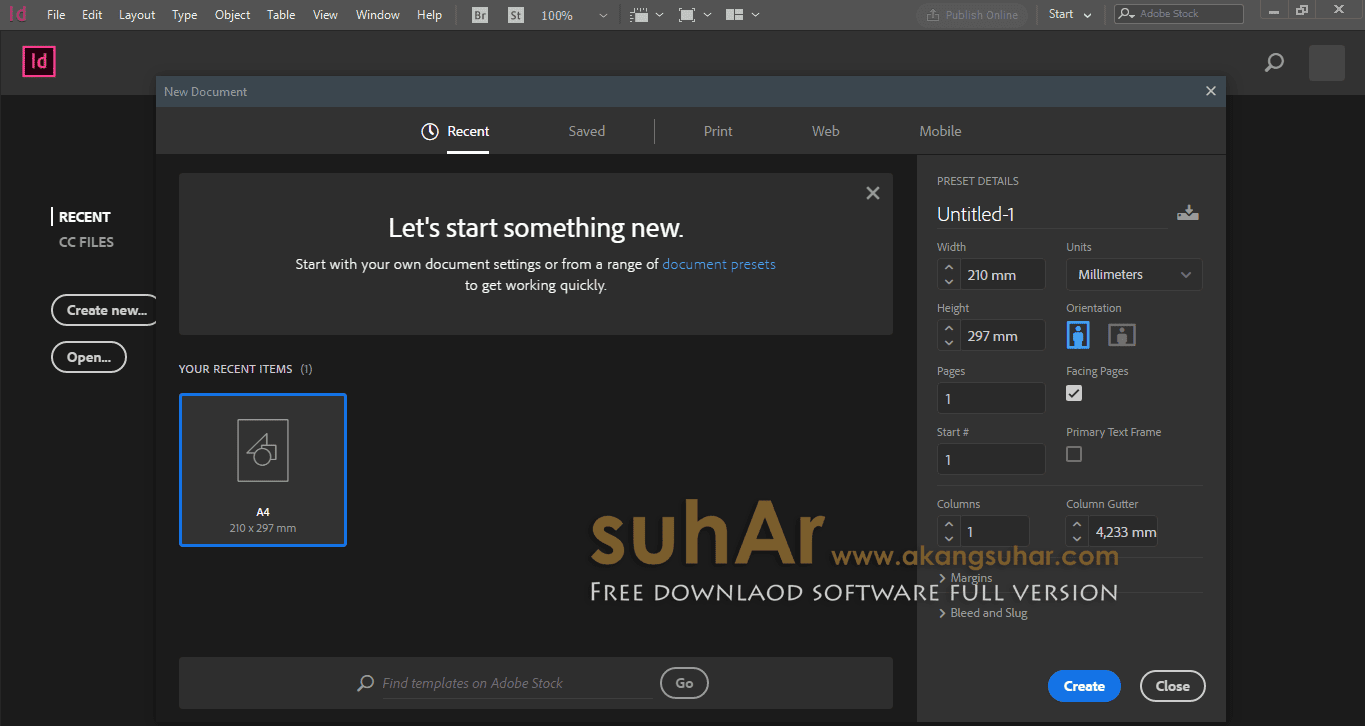Image resolution: width=1365 pixels, height=726 pixels.
Task: Dismiss the 'Let's start something new' banner
Action: tap(873, 193)
